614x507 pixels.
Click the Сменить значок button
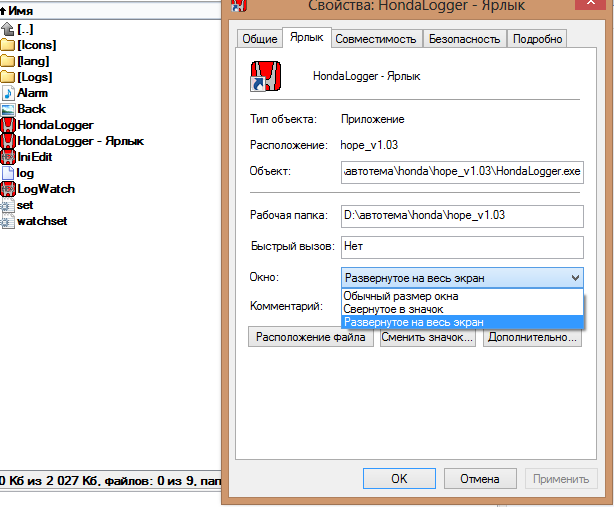pos(428,337)
